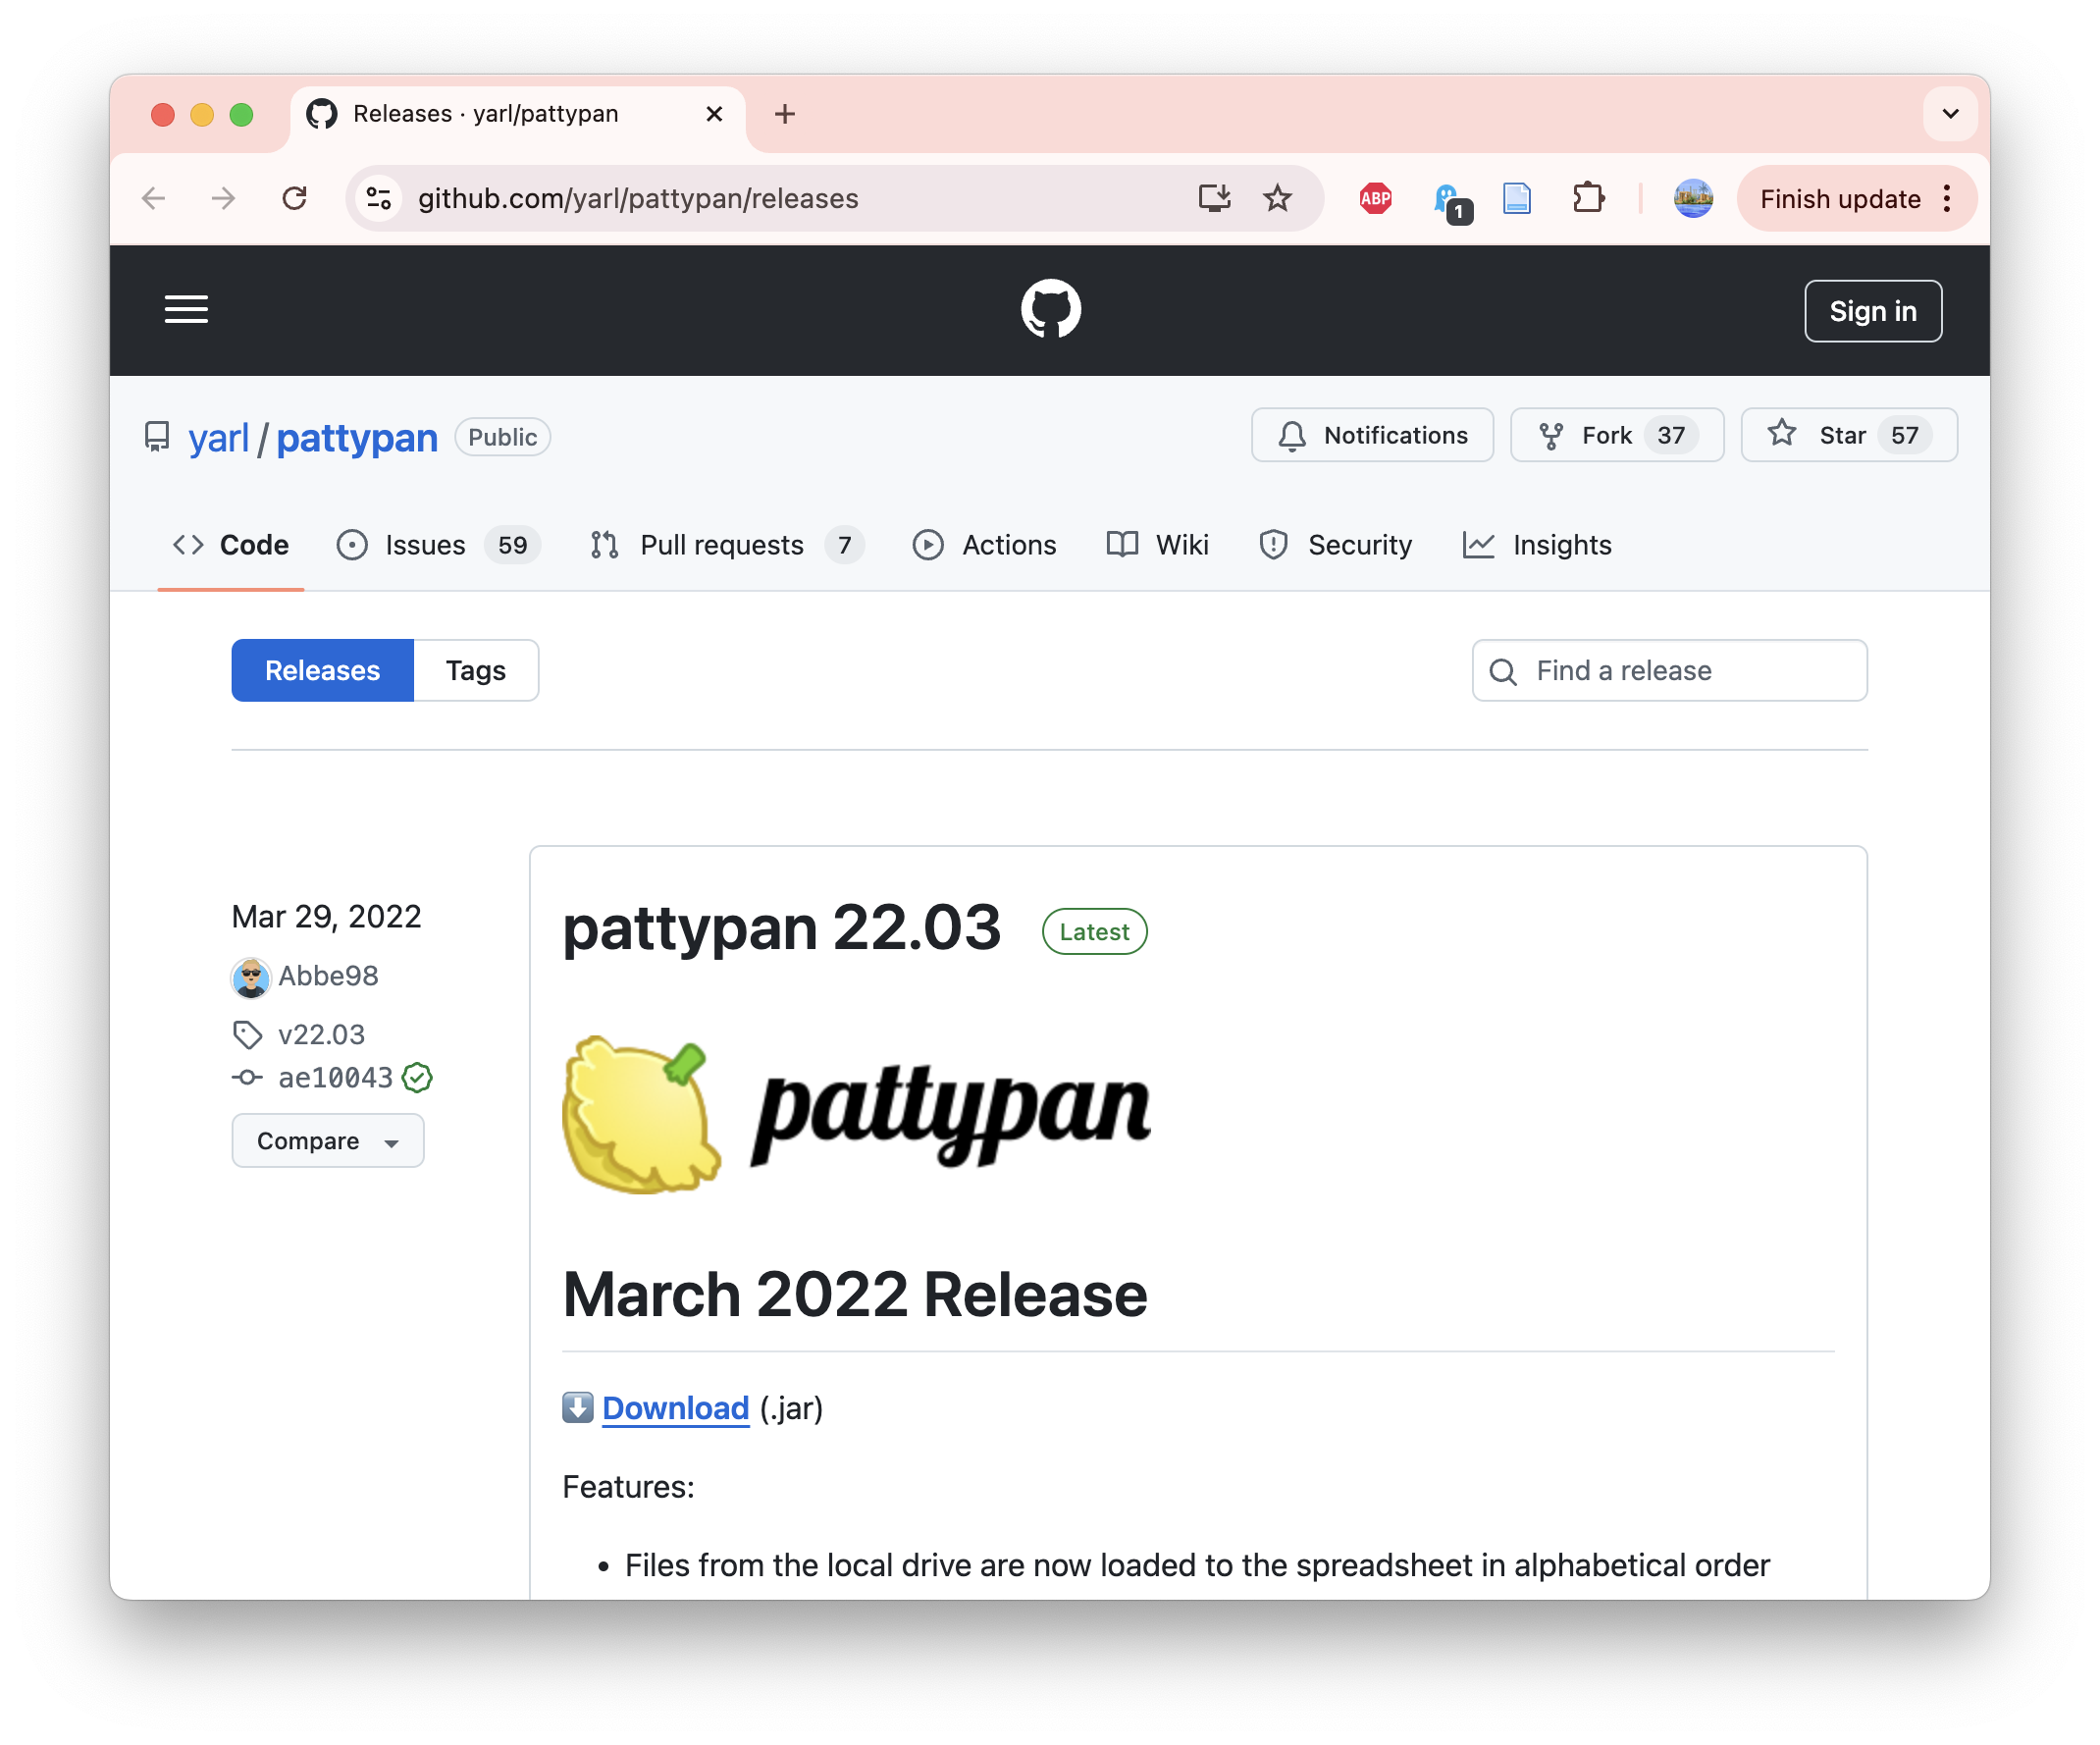Open the Issues tab
Image resolution: width=2100 pixels, height=1745 pixels.
438,545
